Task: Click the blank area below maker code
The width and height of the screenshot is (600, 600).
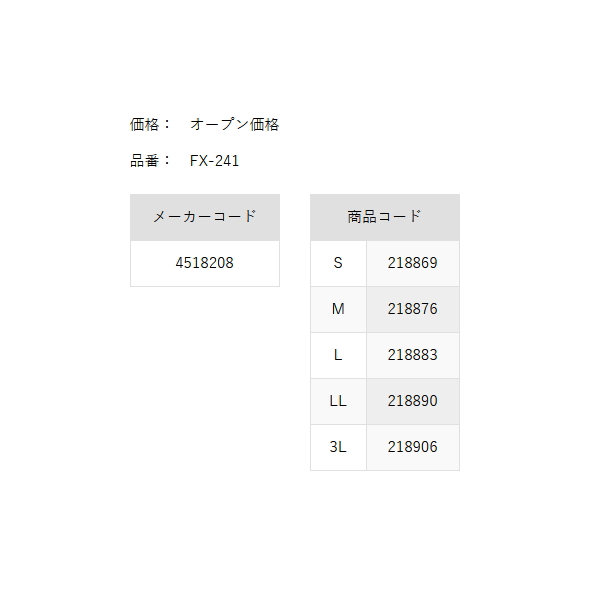Action: 205,379
